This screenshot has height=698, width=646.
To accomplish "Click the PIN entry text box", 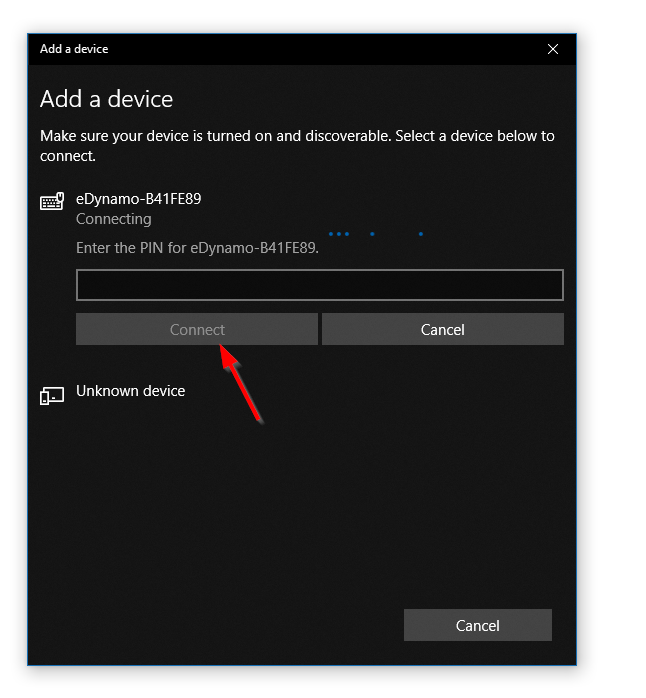I will 319,285.
